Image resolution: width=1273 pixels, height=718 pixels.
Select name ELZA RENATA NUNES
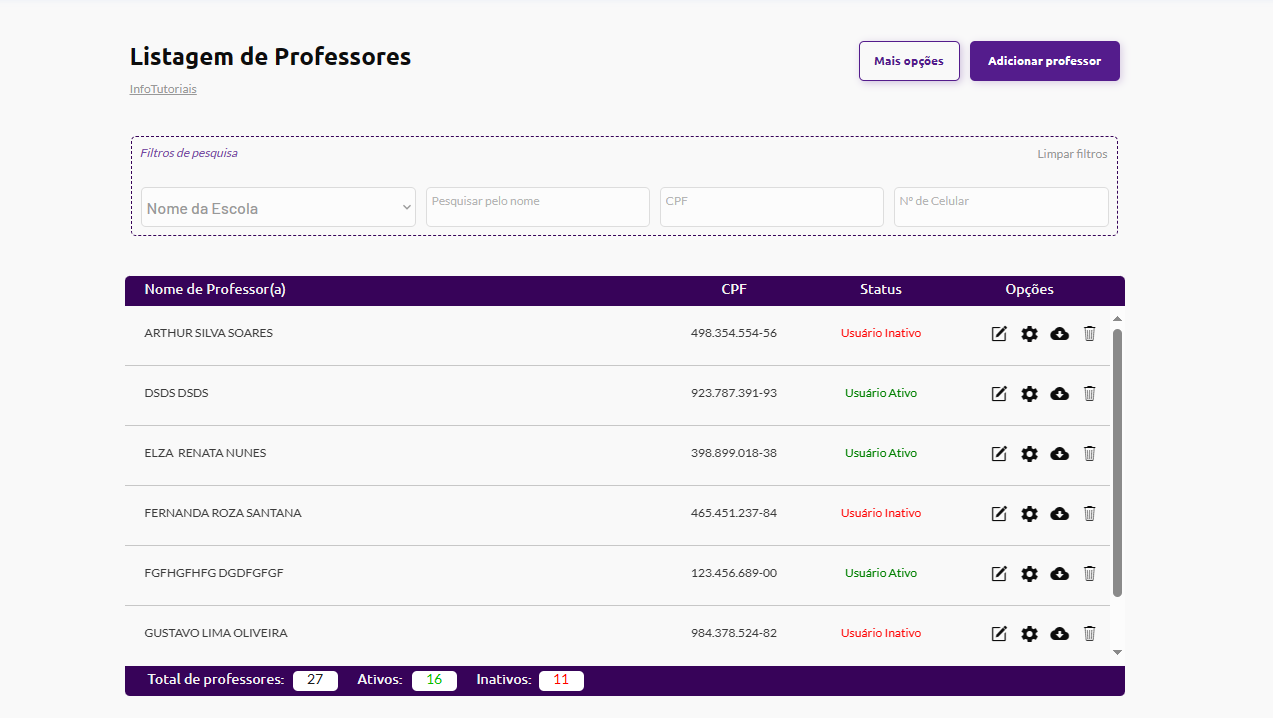205,453
